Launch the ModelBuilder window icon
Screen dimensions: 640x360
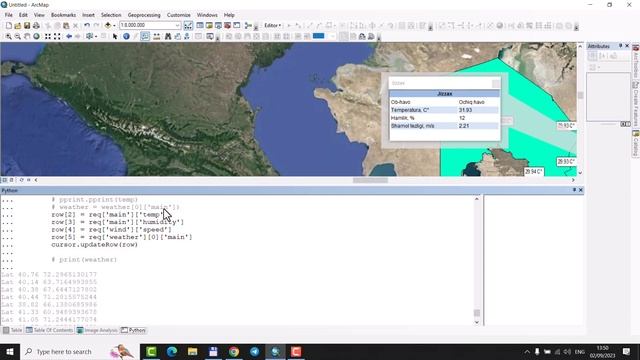point(248,26)
